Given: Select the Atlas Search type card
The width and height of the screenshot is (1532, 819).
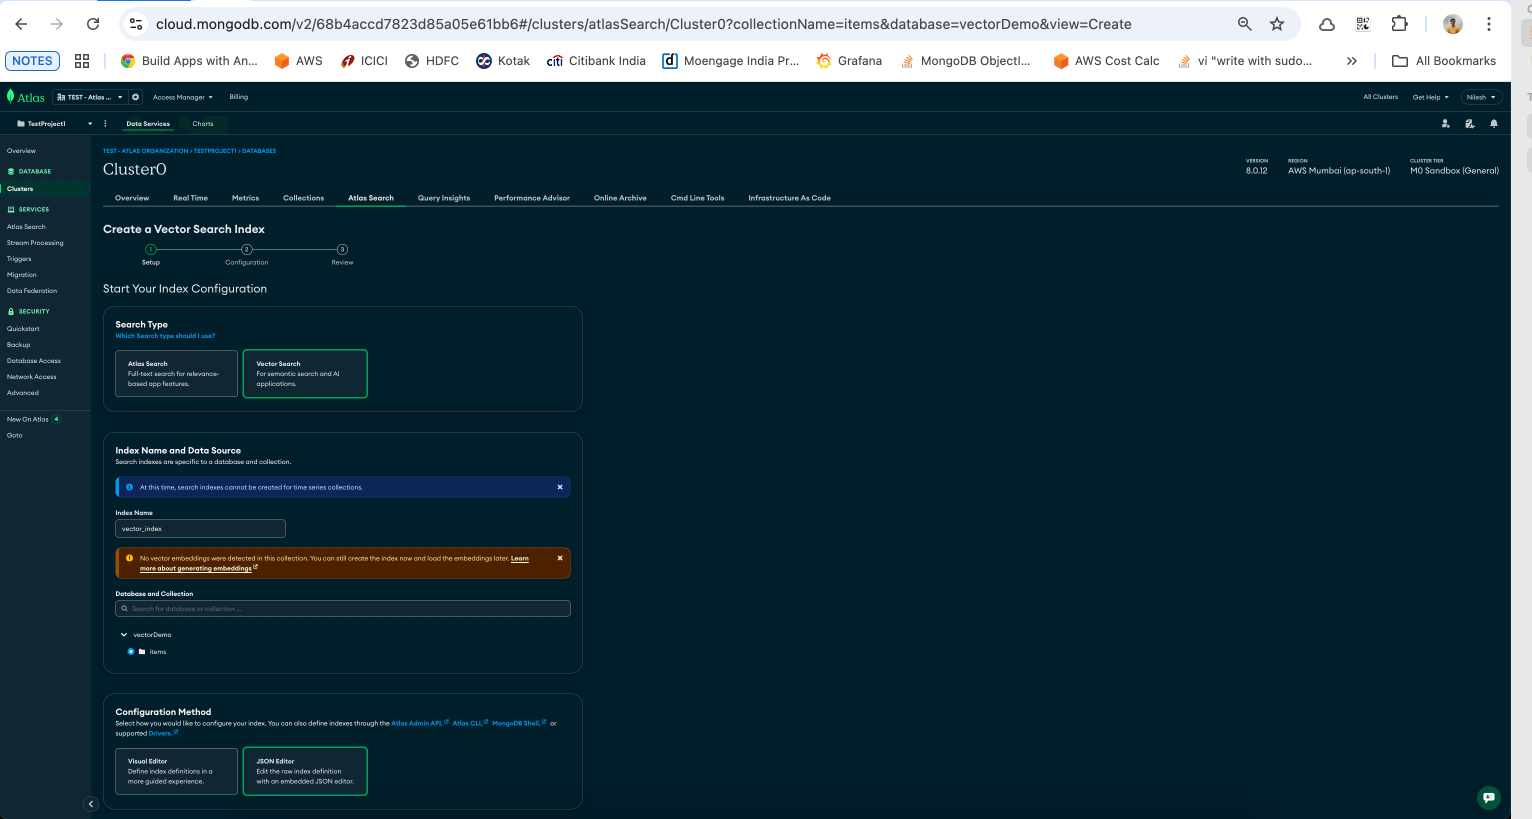Looking at the screenshot, I should coord(176,373).
